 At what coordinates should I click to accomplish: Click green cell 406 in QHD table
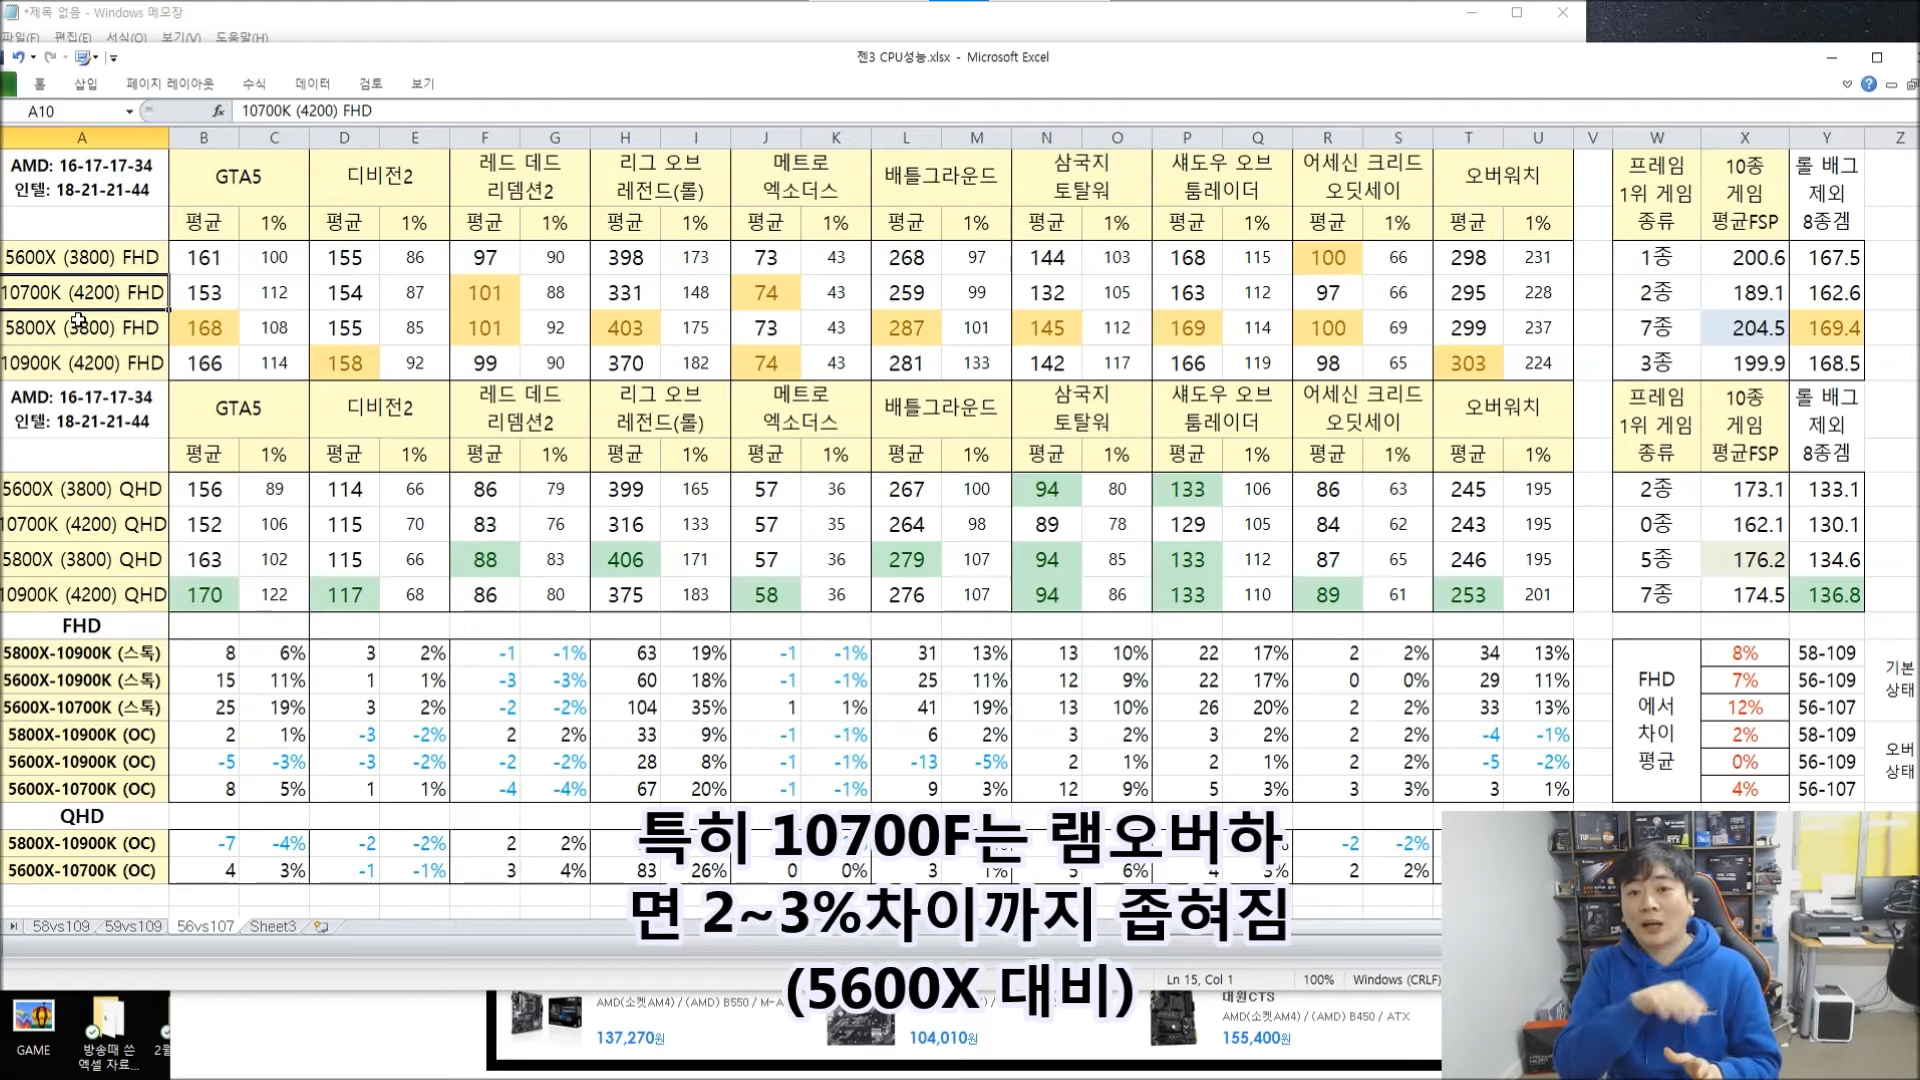(x=625, y=560)
